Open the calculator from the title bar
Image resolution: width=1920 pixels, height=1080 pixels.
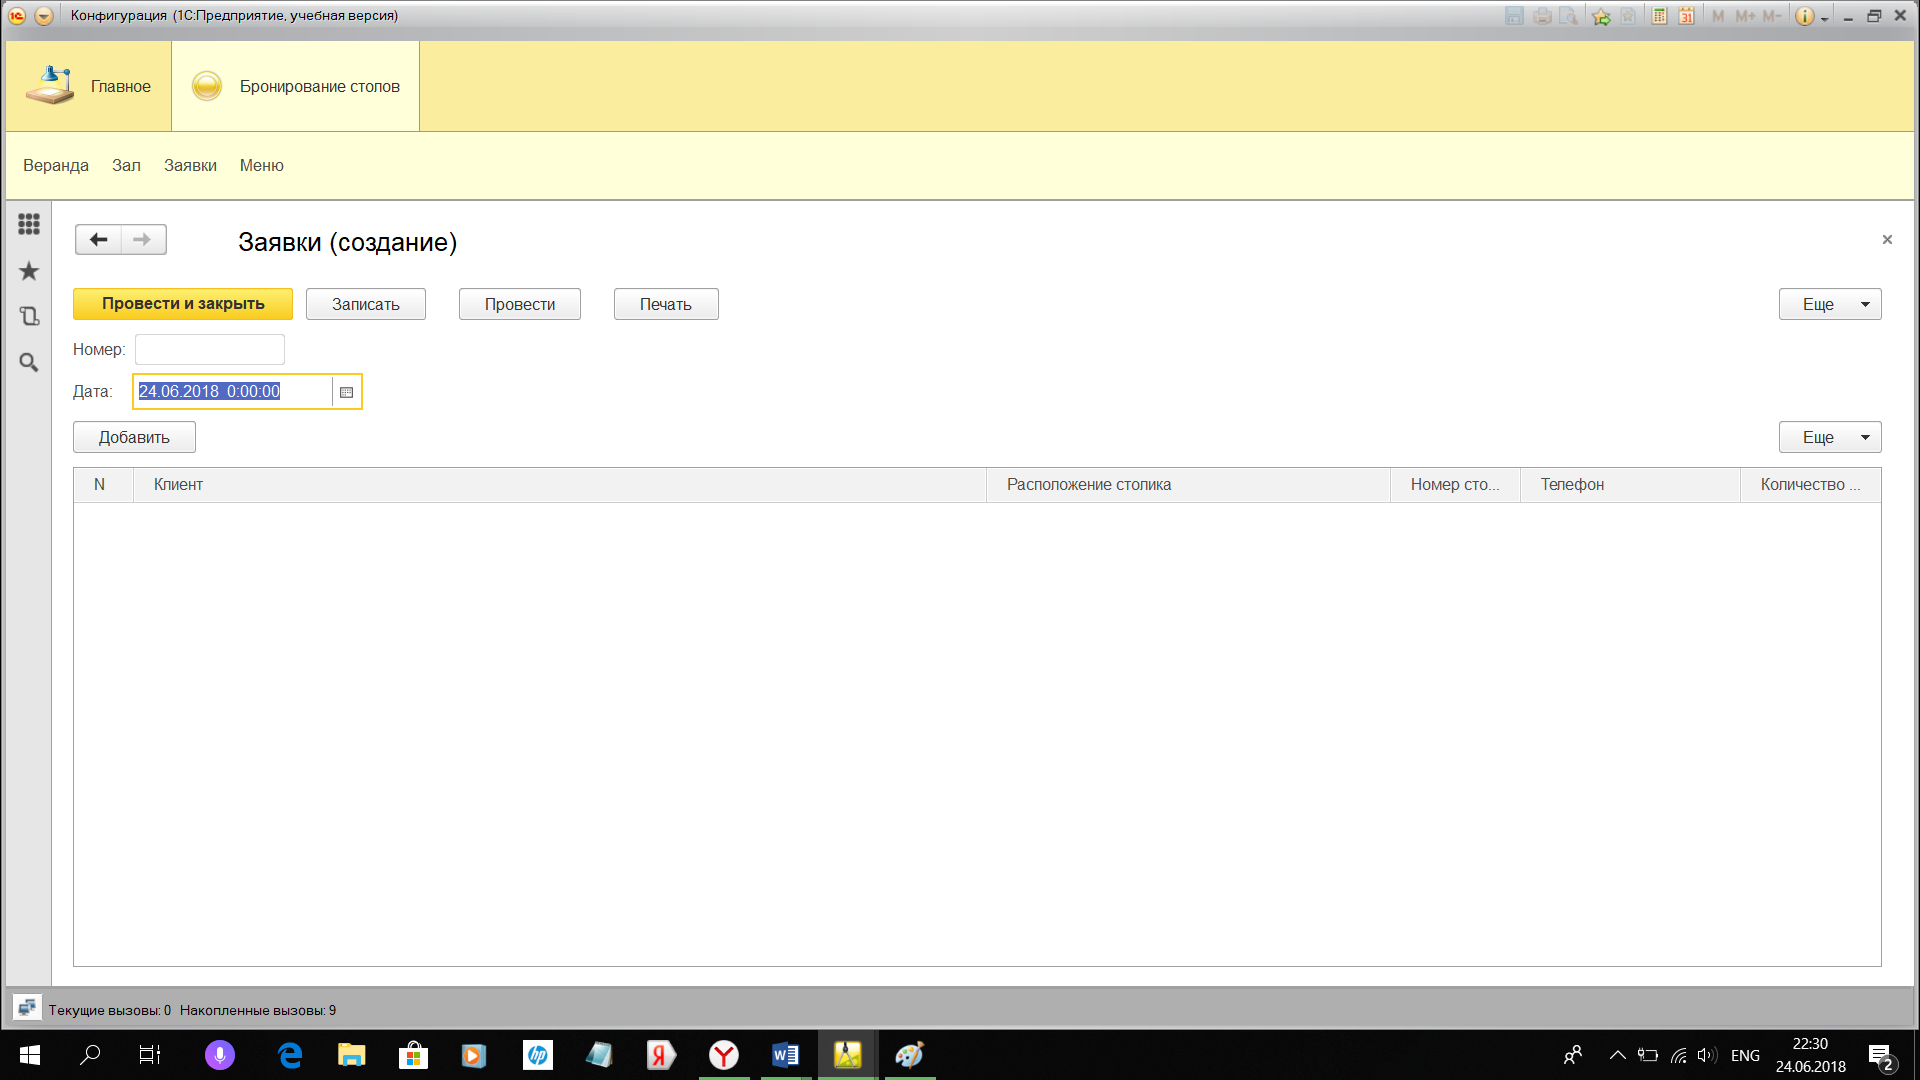1659,16
